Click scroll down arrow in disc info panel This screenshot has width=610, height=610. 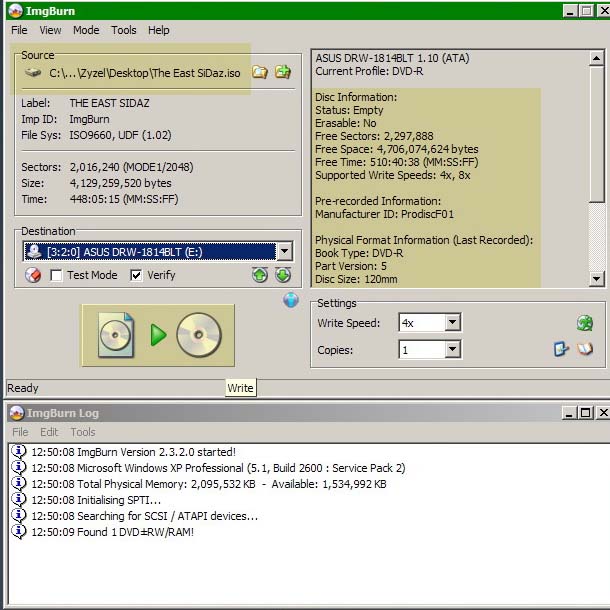pyautogui.click(x=596, y=279)
